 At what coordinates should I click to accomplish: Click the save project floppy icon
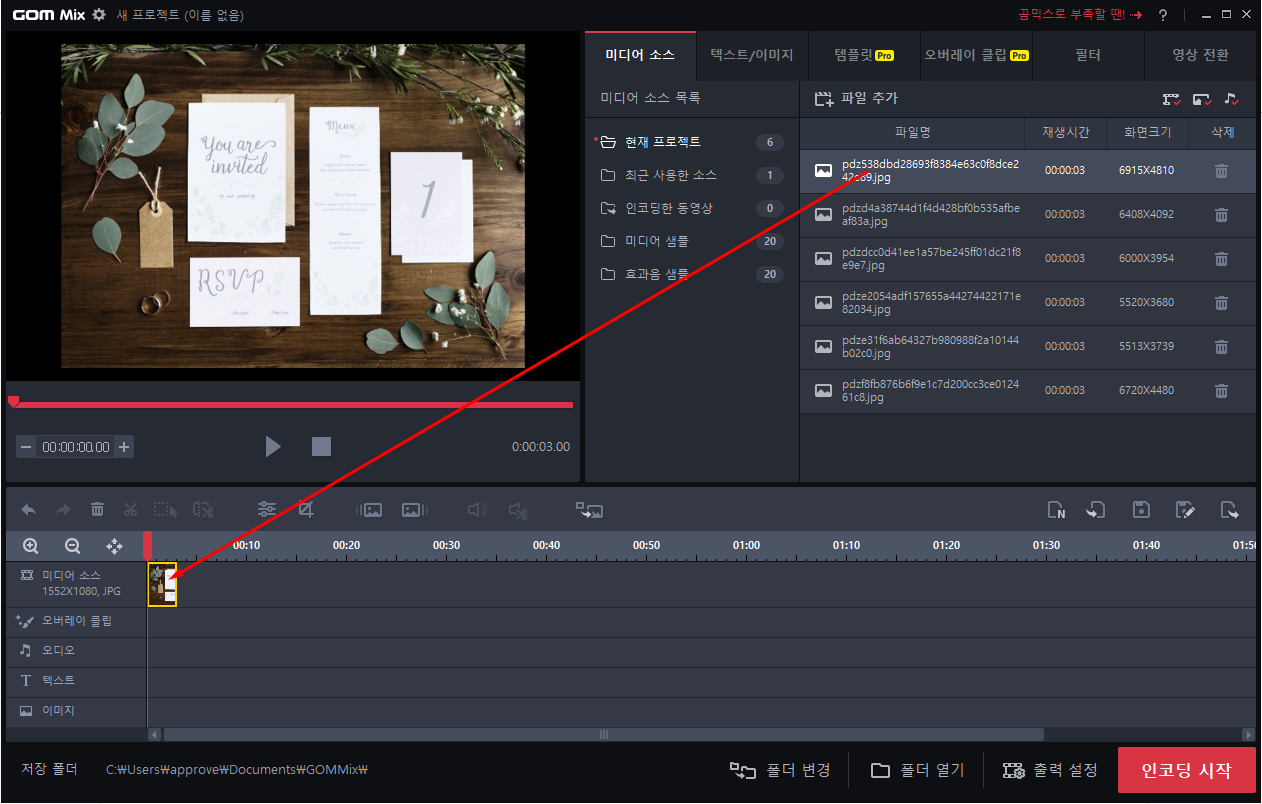(x=1141, y=510)
